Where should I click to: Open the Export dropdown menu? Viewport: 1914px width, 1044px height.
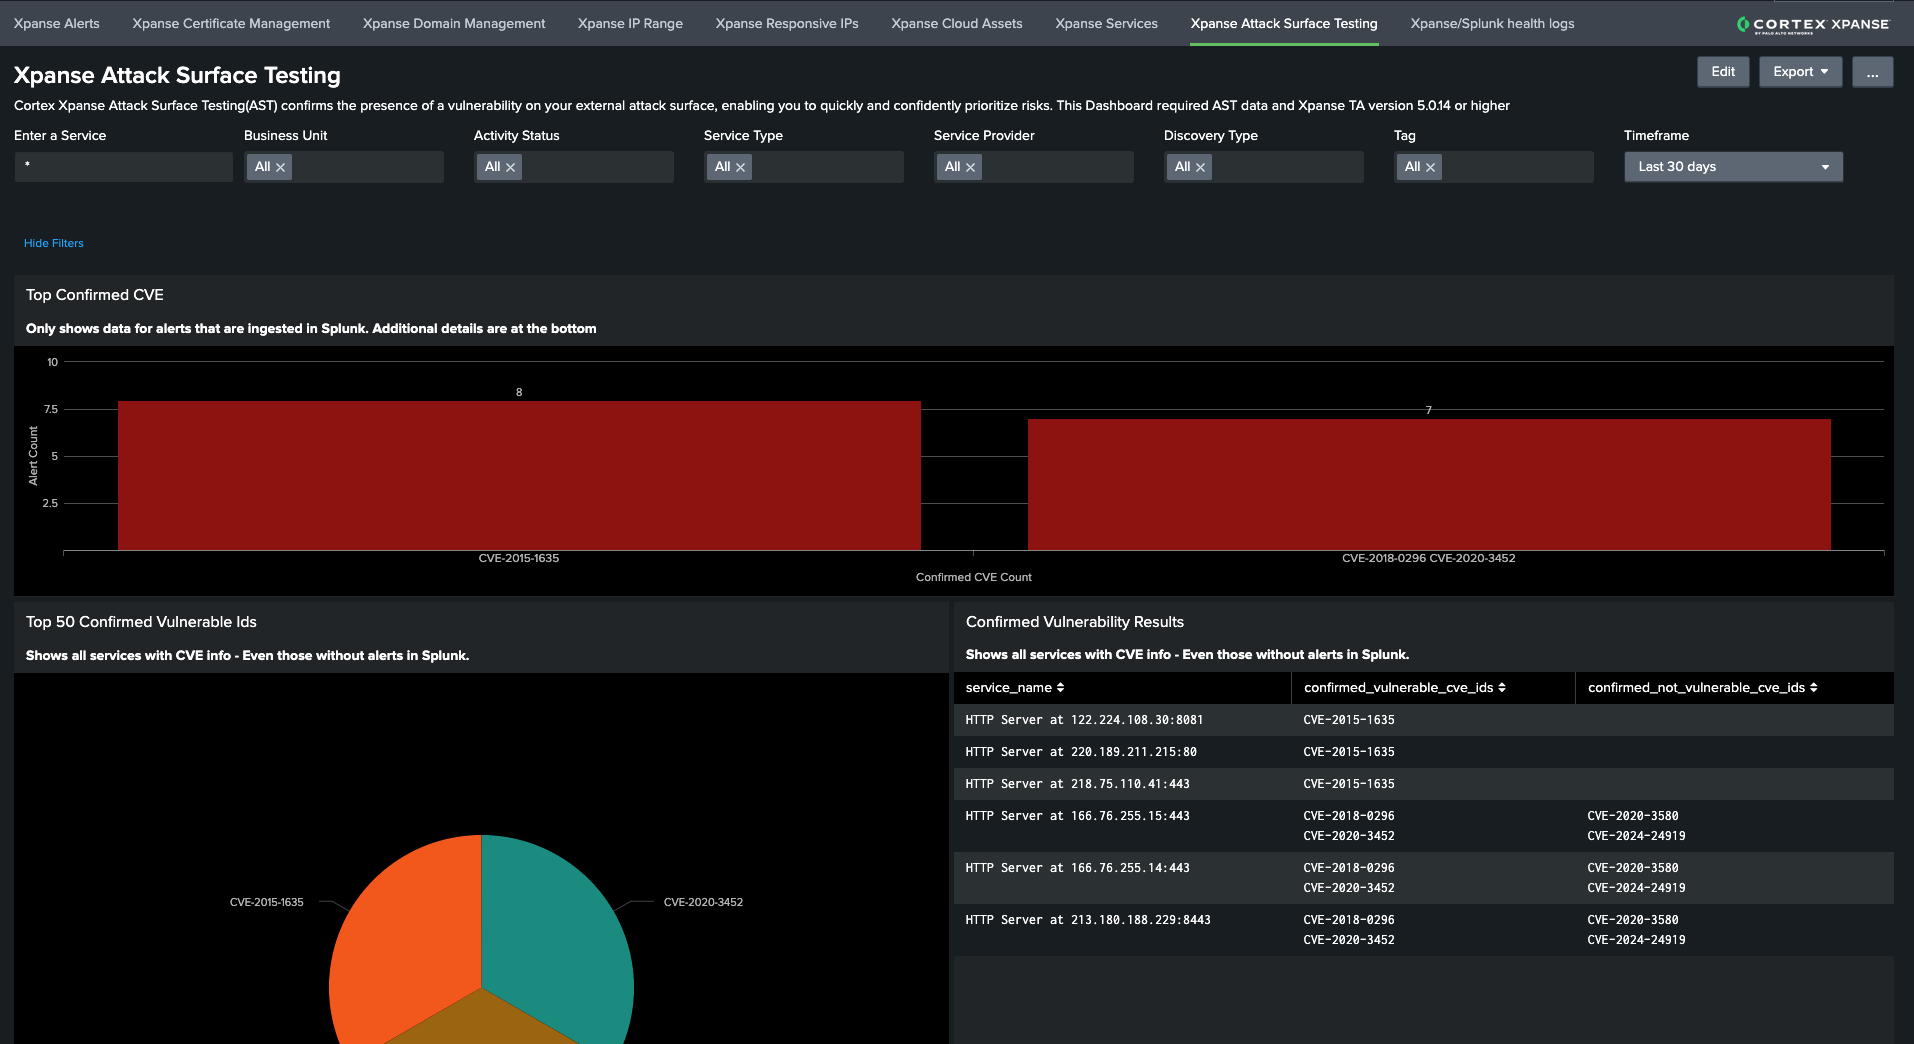coord(1800,72)
